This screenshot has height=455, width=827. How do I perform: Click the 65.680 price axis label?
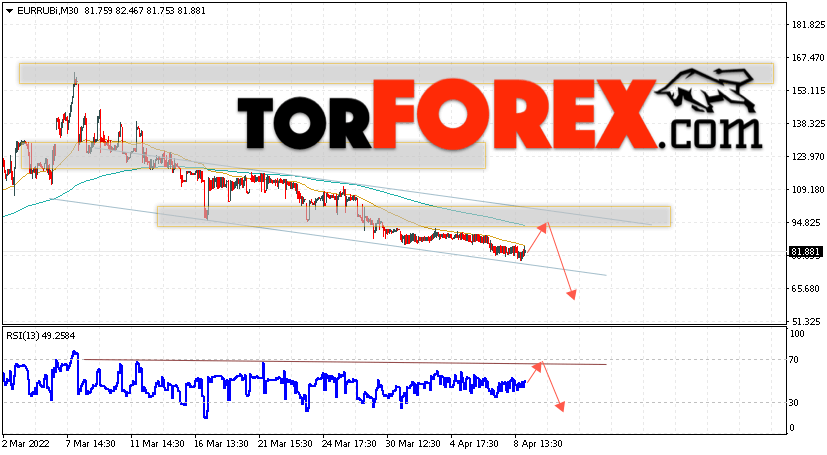[x=806, y=288]
